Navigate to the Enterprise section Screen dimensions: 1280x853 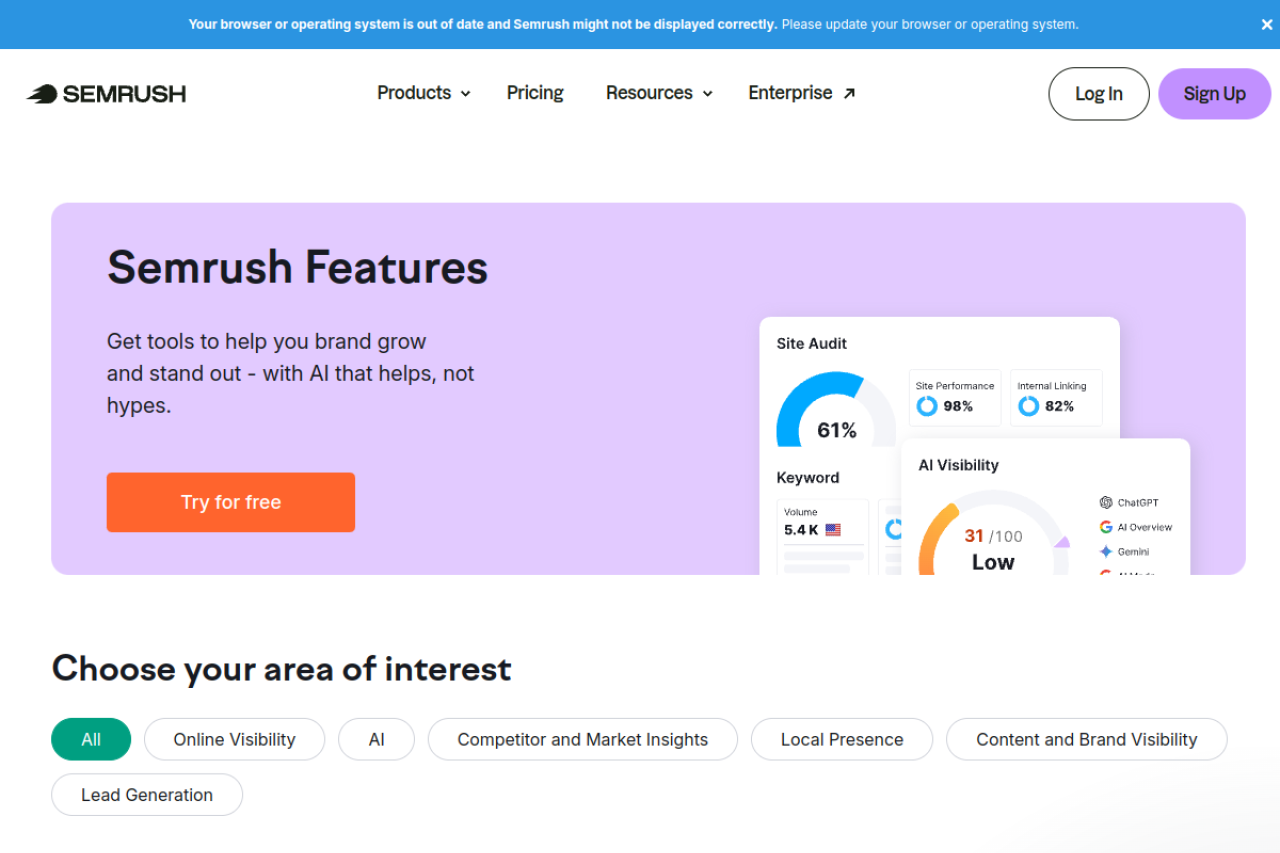click(790, 93)
